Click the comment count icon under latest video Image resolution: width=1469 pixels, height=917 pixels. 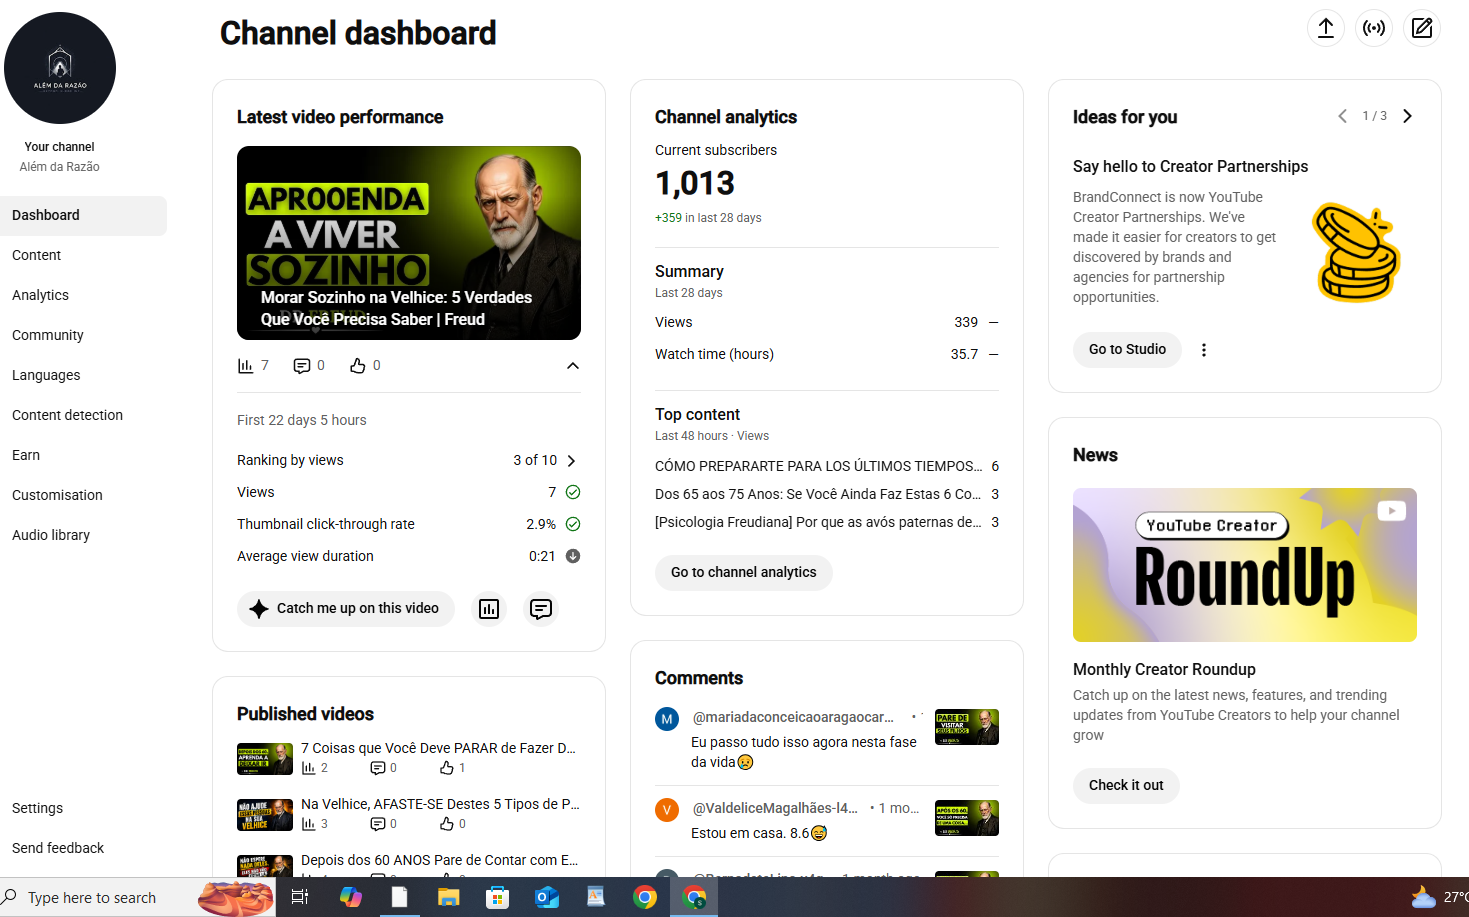click(x=302, y=366)
